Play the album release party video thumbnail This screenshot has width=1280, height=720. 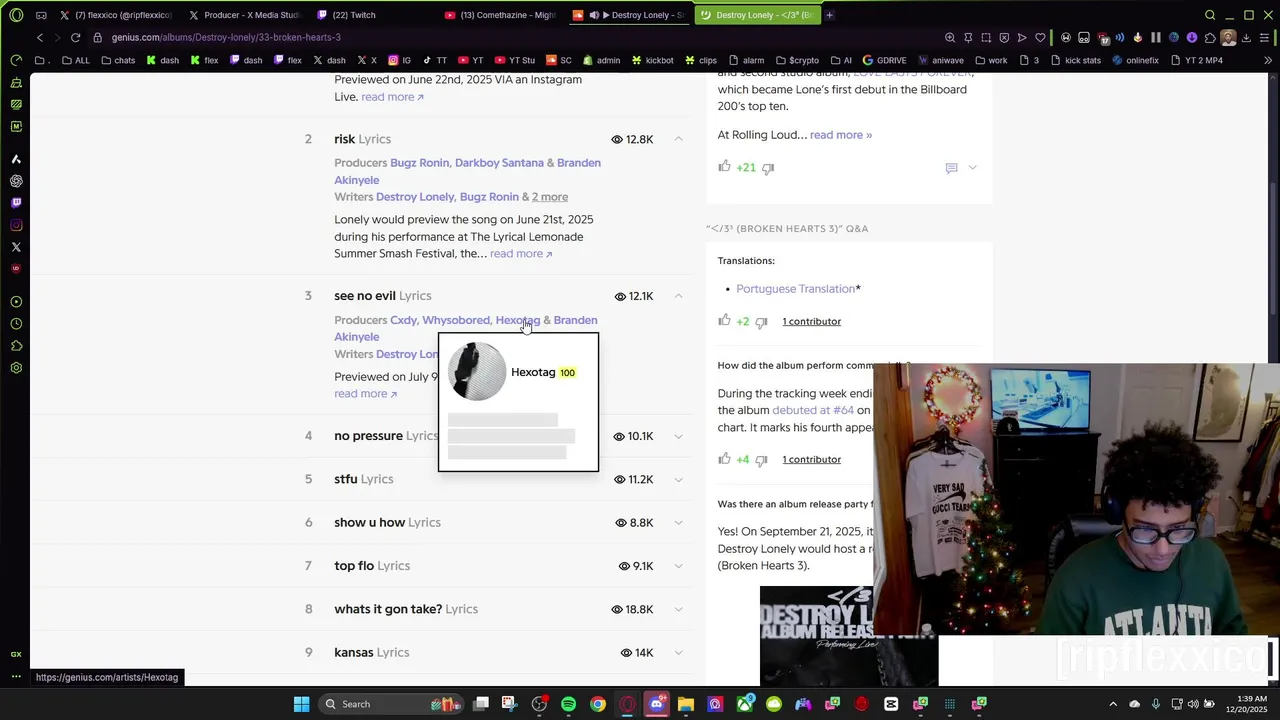point(849,635)
